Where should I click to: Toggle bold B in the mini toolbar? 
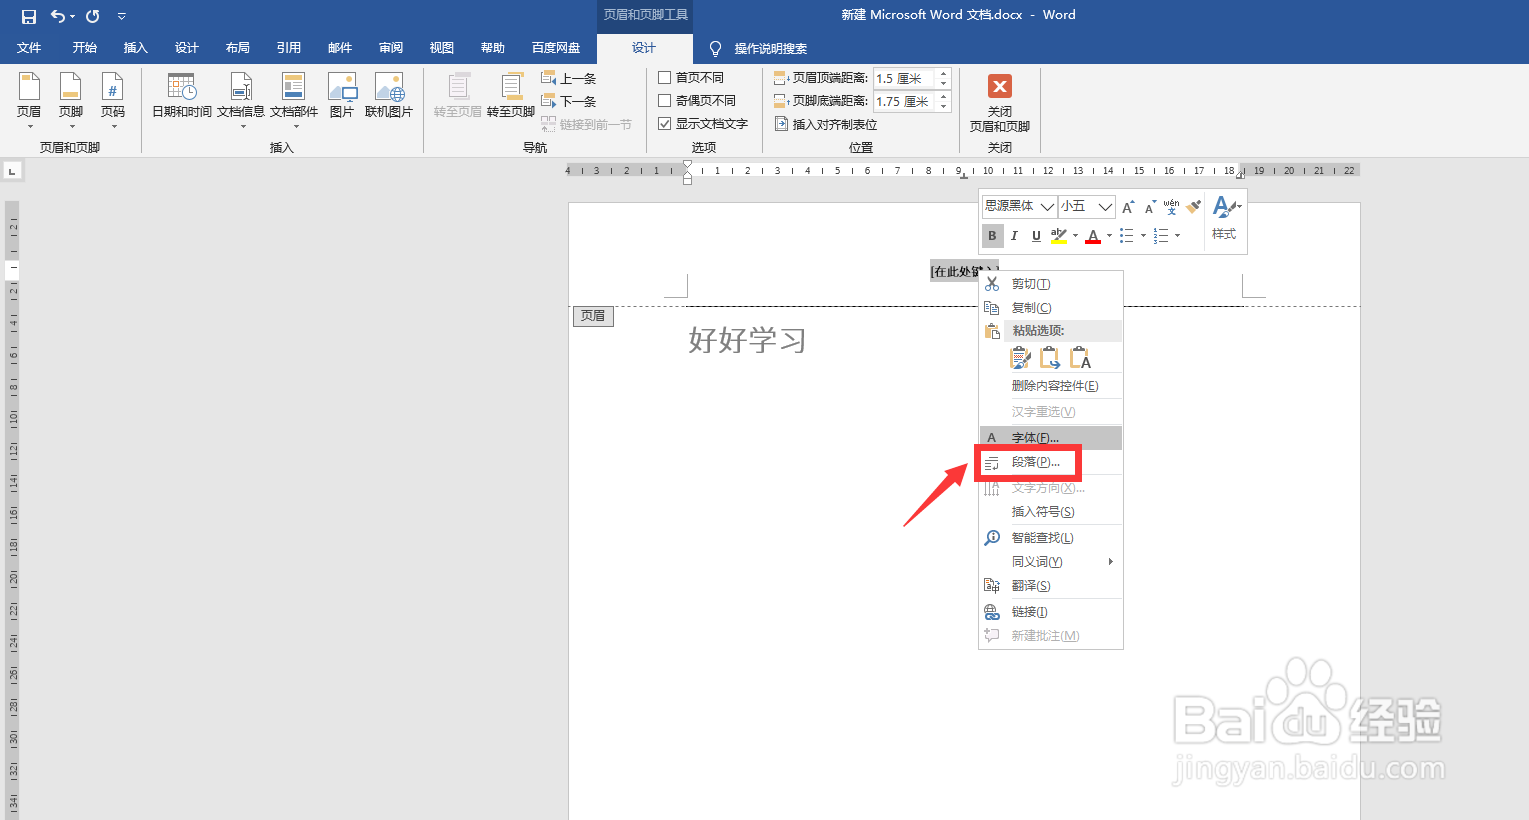pos(992,236)
